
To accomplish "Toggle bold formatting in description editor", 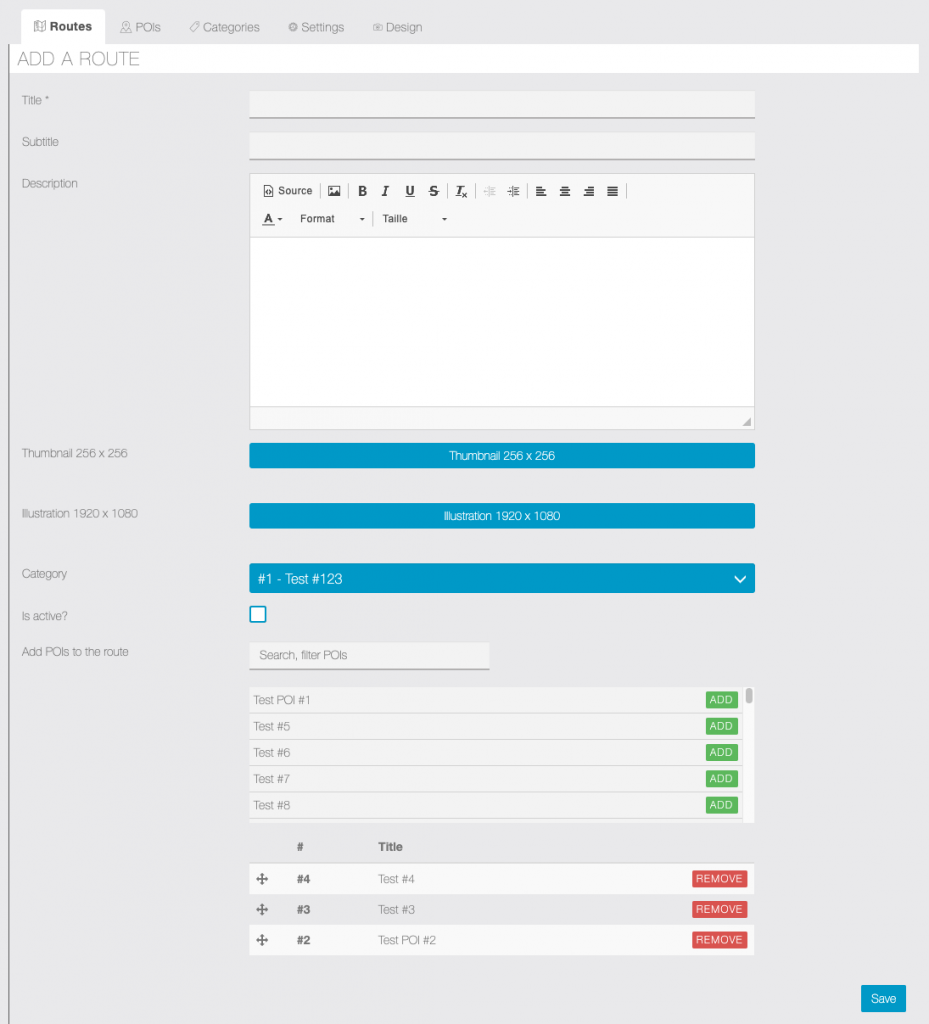I will [362, 191].
